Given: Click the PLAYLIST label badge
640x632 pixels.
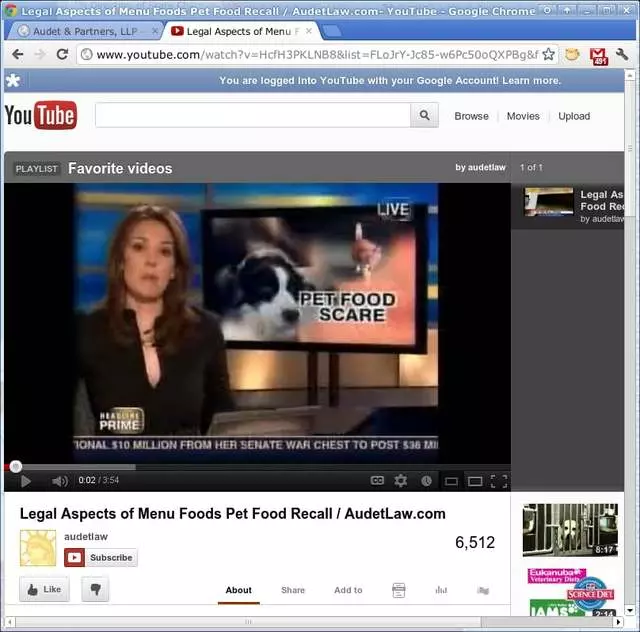Looking at the screenshot, I should 36,169.
